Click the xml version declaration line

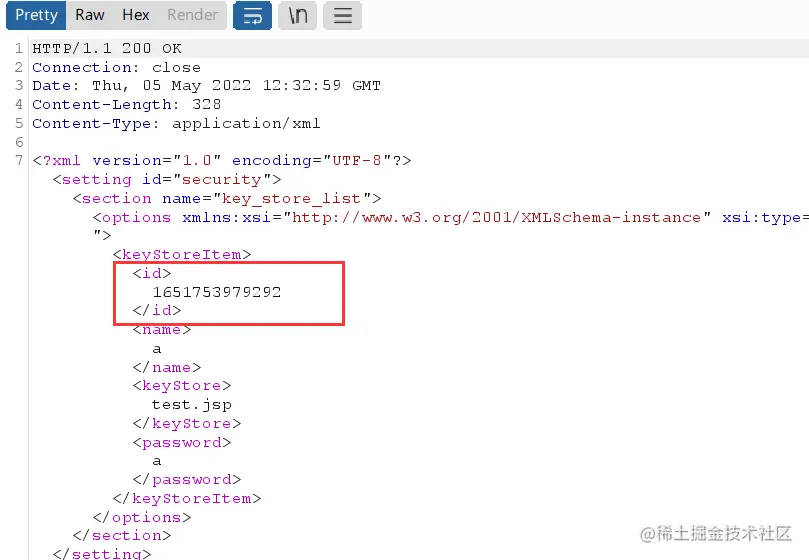[222, 161]
